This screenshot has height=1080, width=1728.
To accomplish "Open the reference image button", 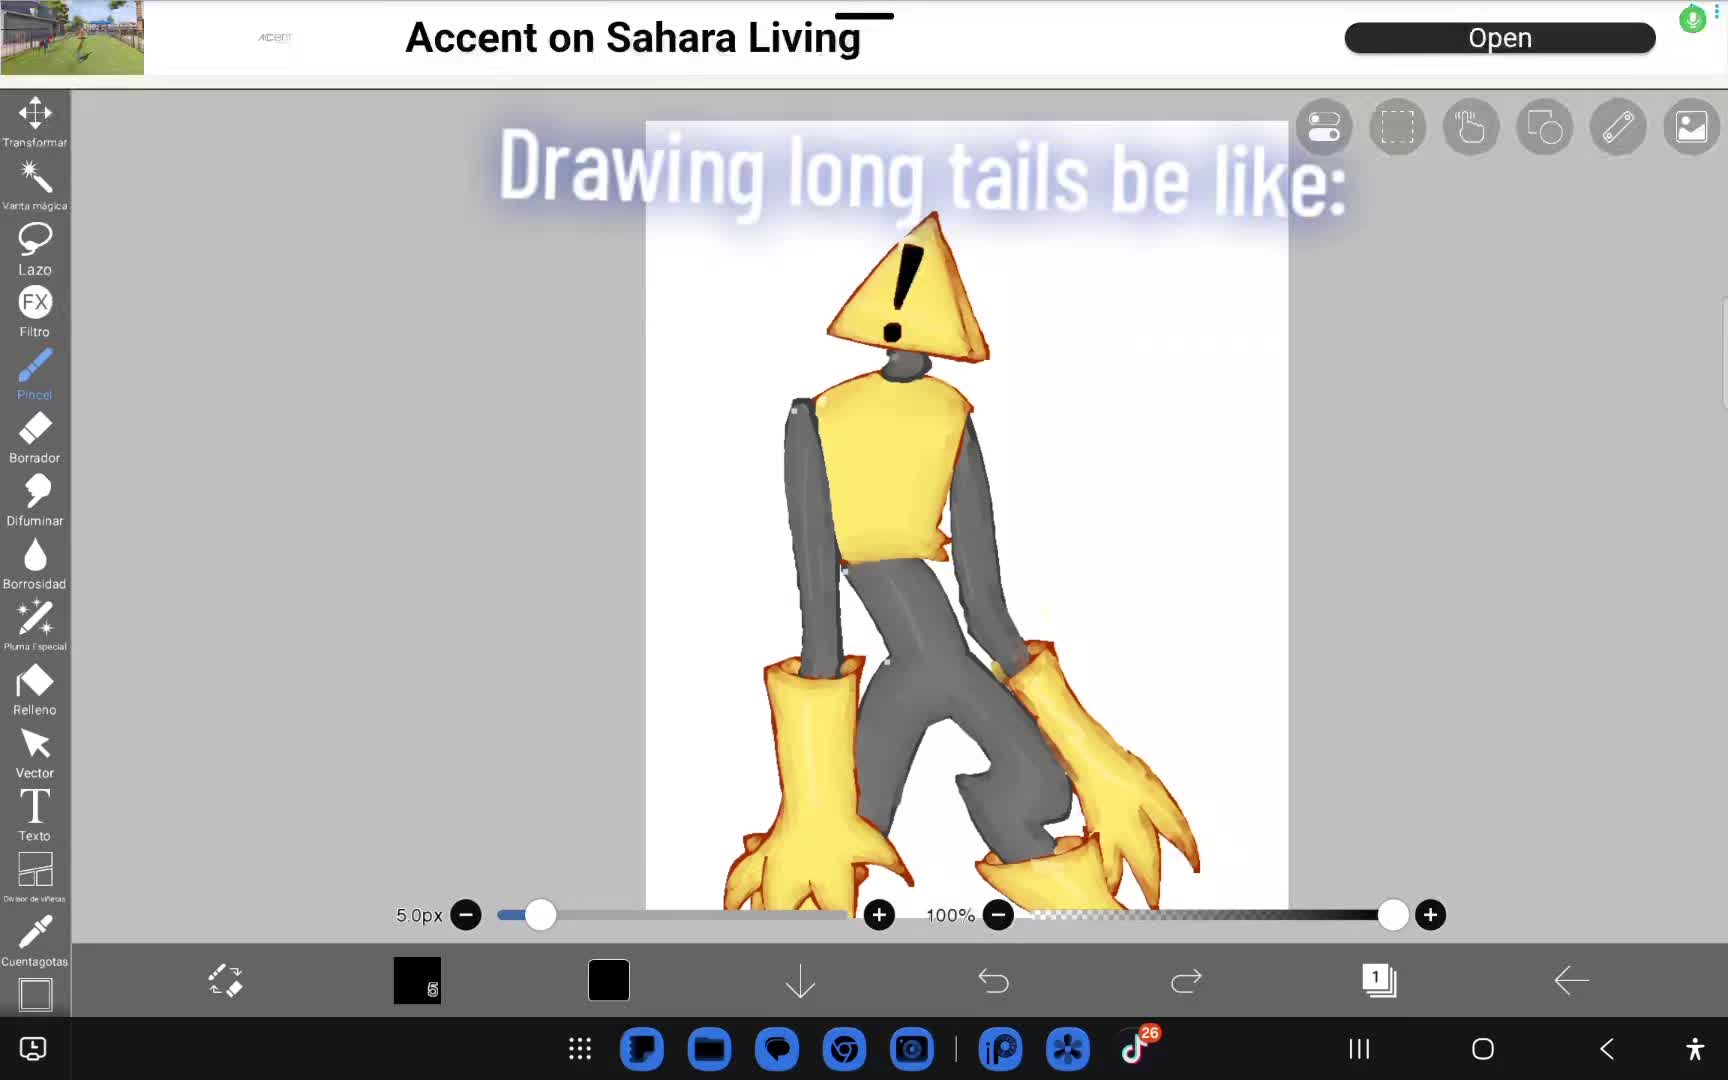I will pos(1691,127).
